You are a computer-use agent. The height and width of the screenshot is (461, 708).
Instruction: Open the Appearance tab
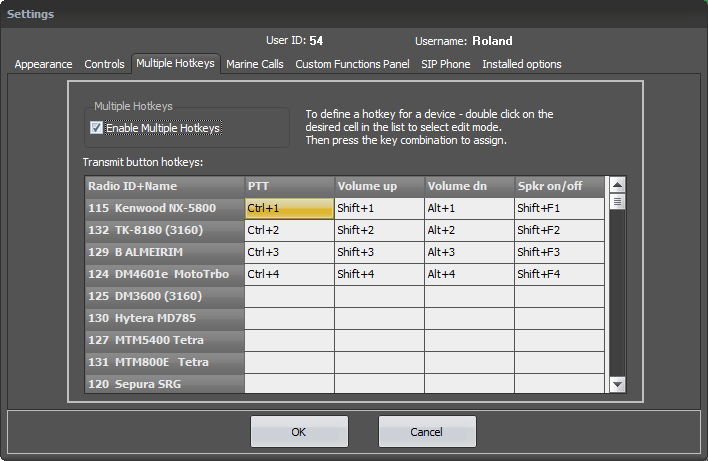(x=43, y=64)
